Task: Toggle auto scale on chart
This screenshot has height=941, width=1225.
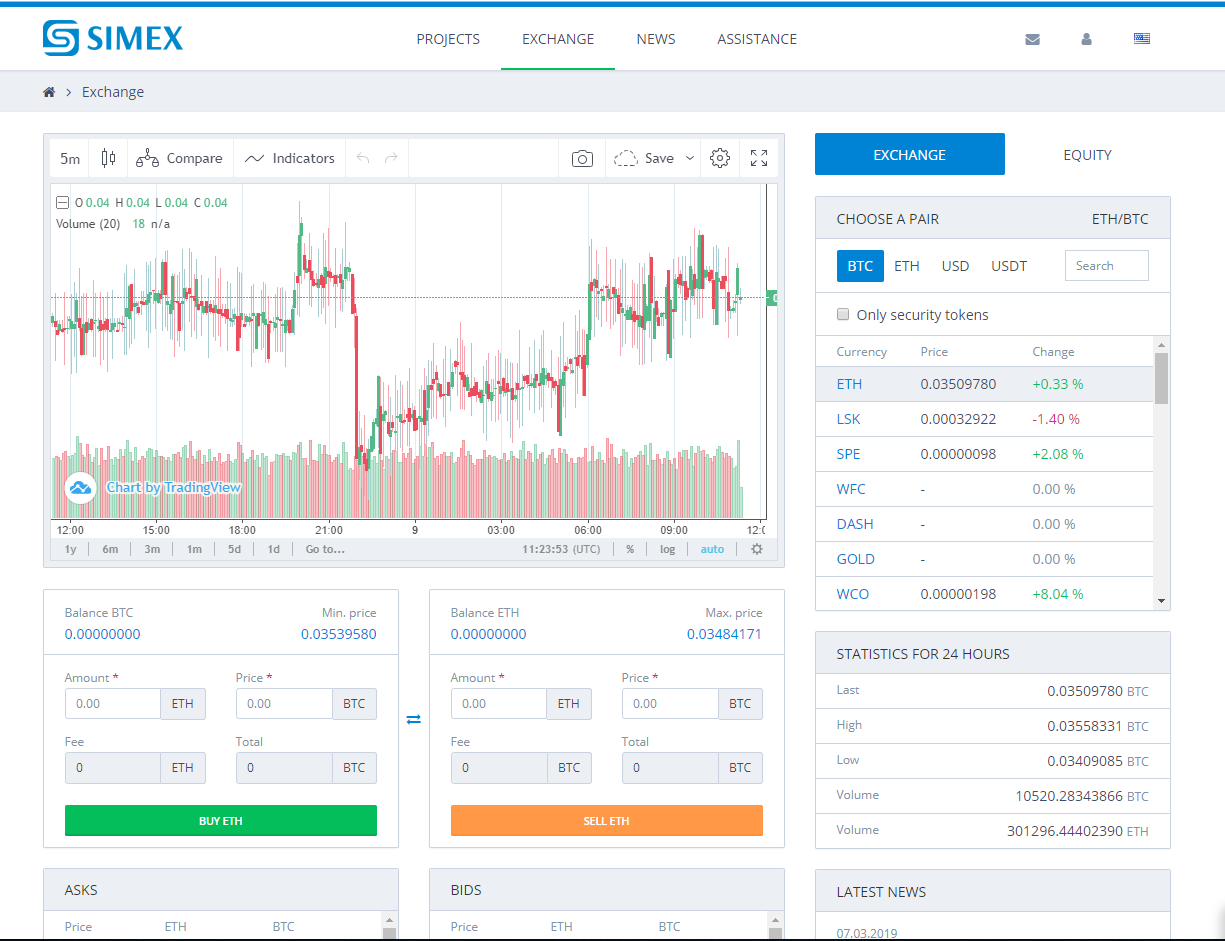Action: click(712, 549)
